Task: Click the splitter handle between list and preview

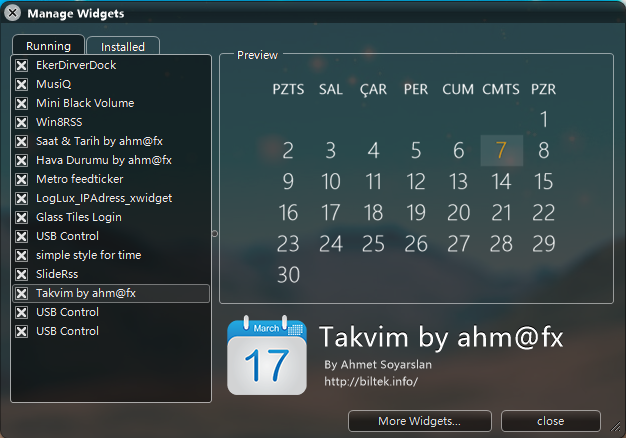Action: [215, 233]
